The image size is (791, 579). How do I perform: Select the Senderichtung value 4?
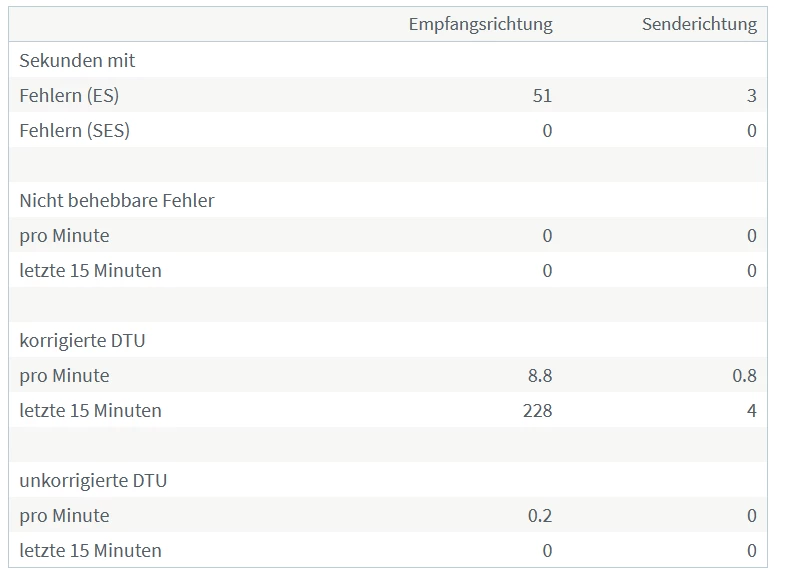[751, 411]
